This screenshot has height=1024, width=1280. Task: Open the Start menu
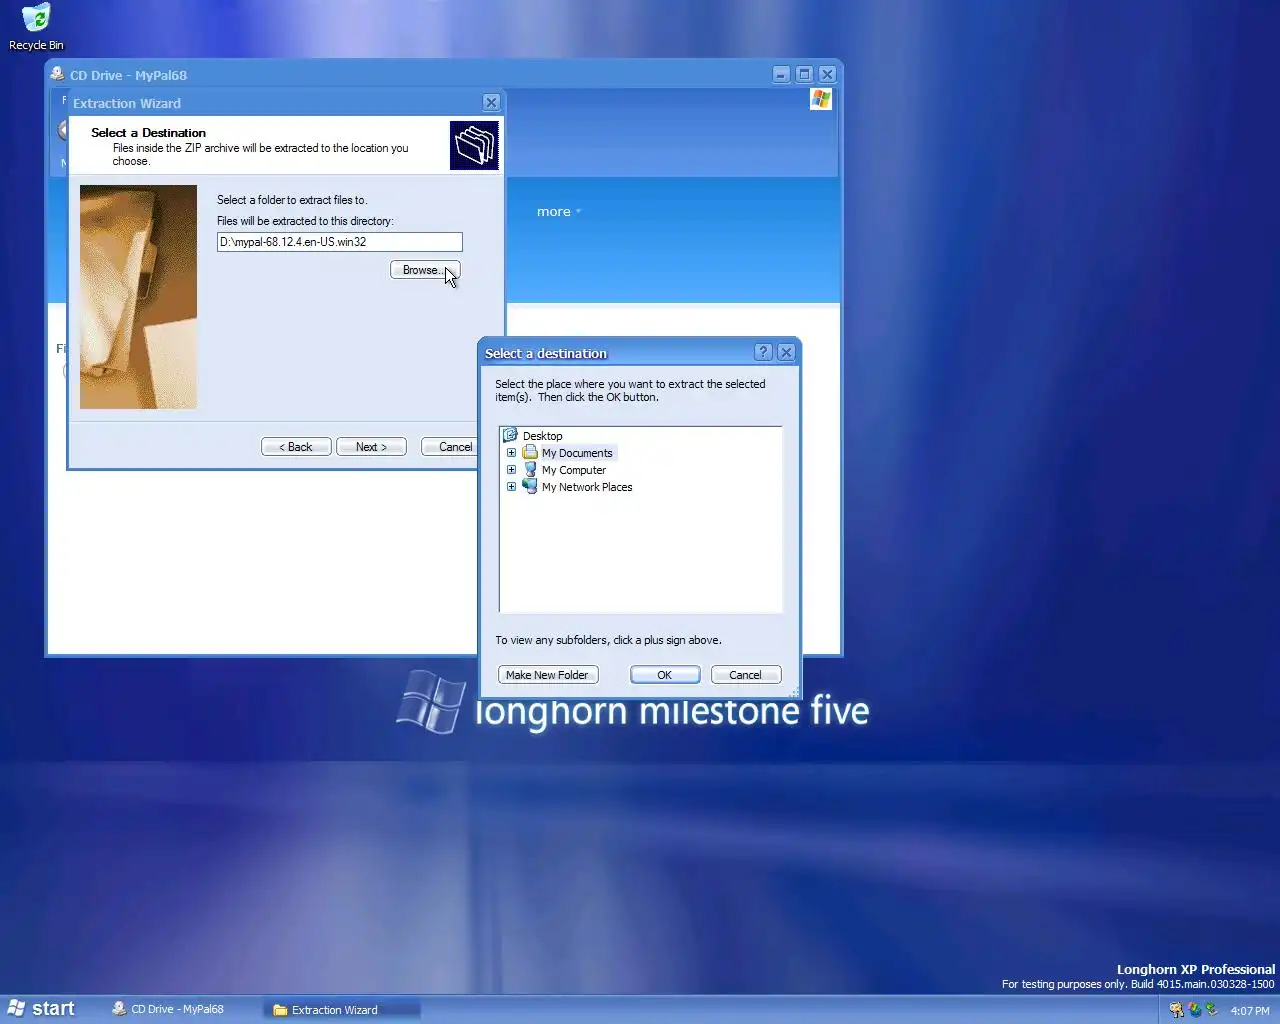[x=41, y=1009]
